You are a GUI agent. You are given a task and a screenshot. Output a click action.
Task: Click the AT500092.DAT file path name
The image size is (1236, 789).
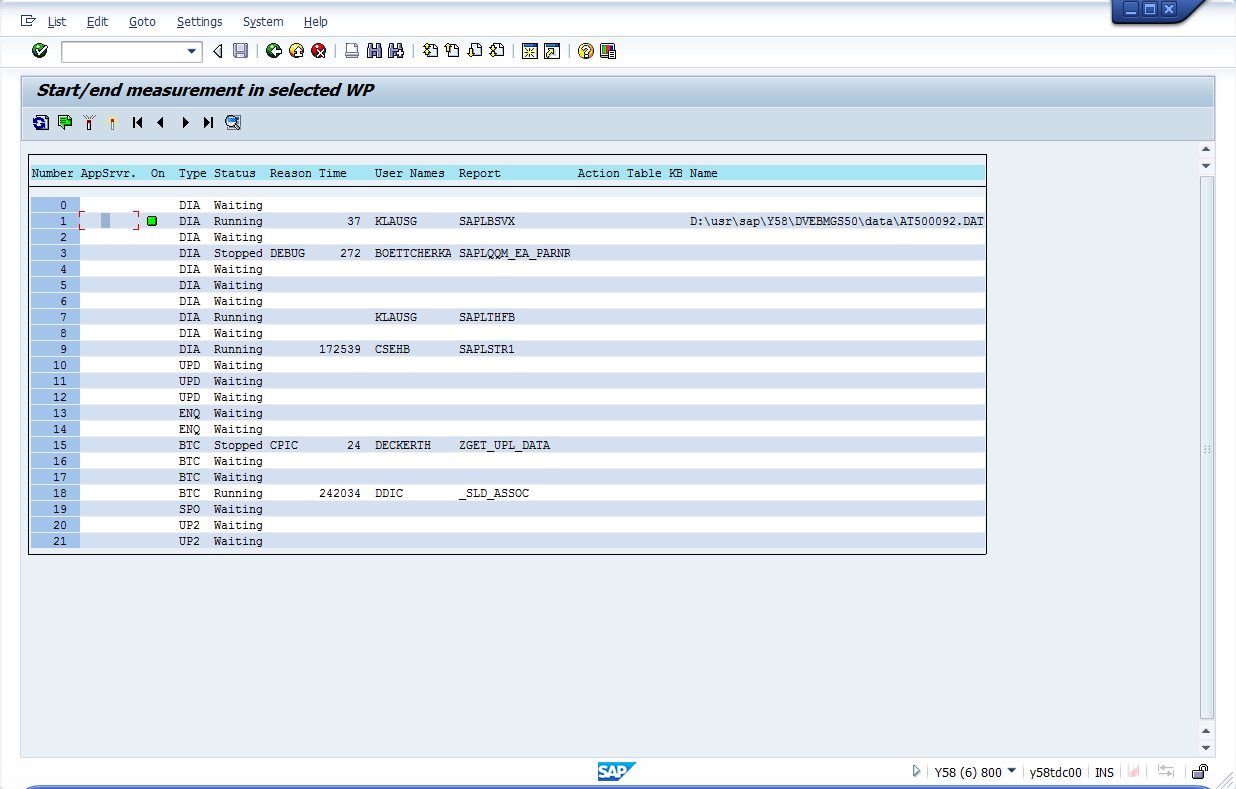coord(837,221)
